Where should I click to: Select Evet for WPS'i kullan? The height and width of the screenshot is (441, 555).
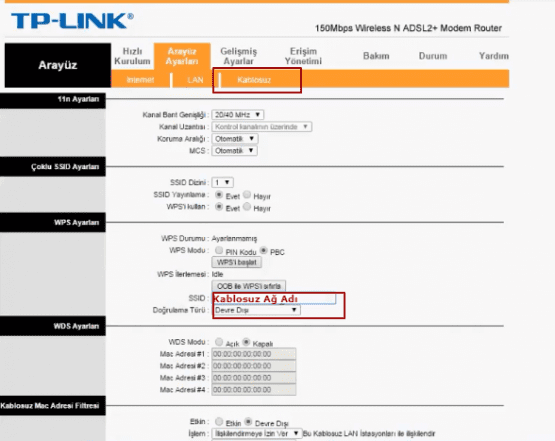[219, 207]
